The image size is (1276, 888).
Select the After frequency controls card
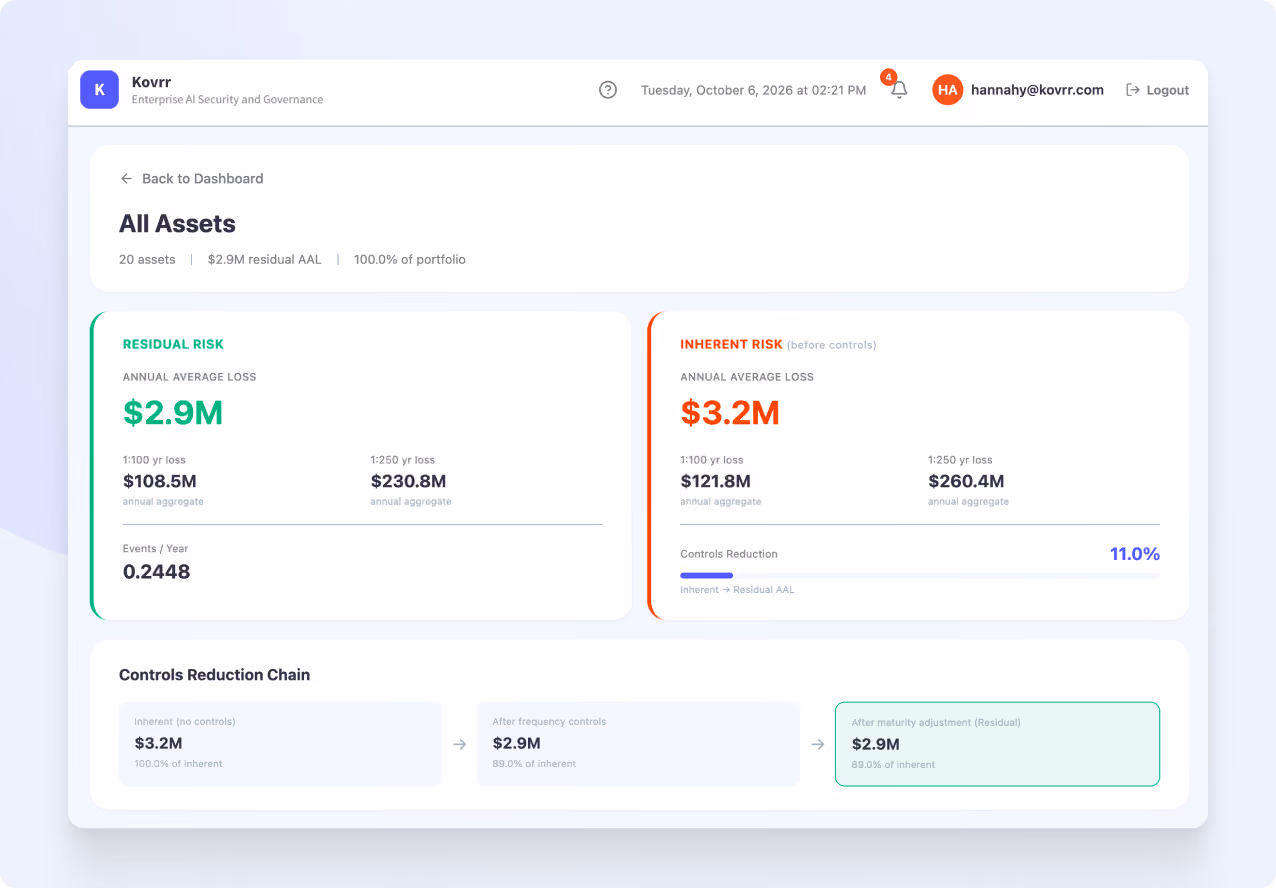point(638,744)
